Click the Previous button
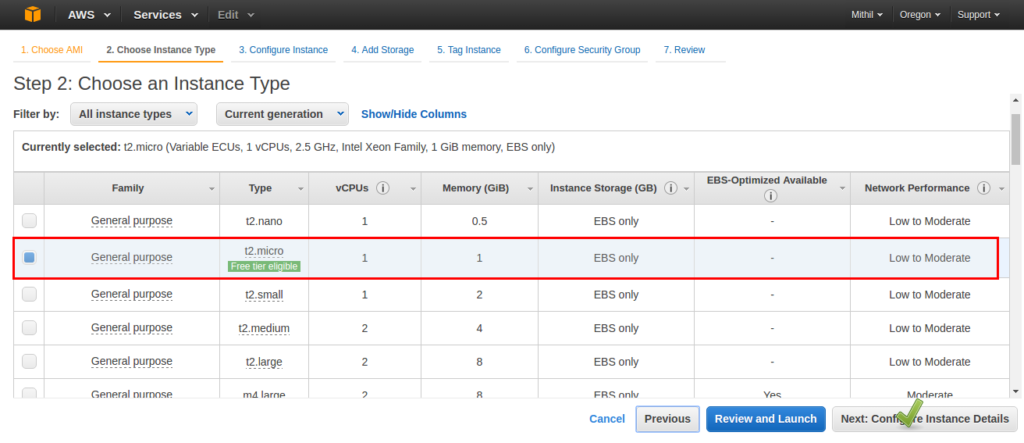 pos(667,419)
